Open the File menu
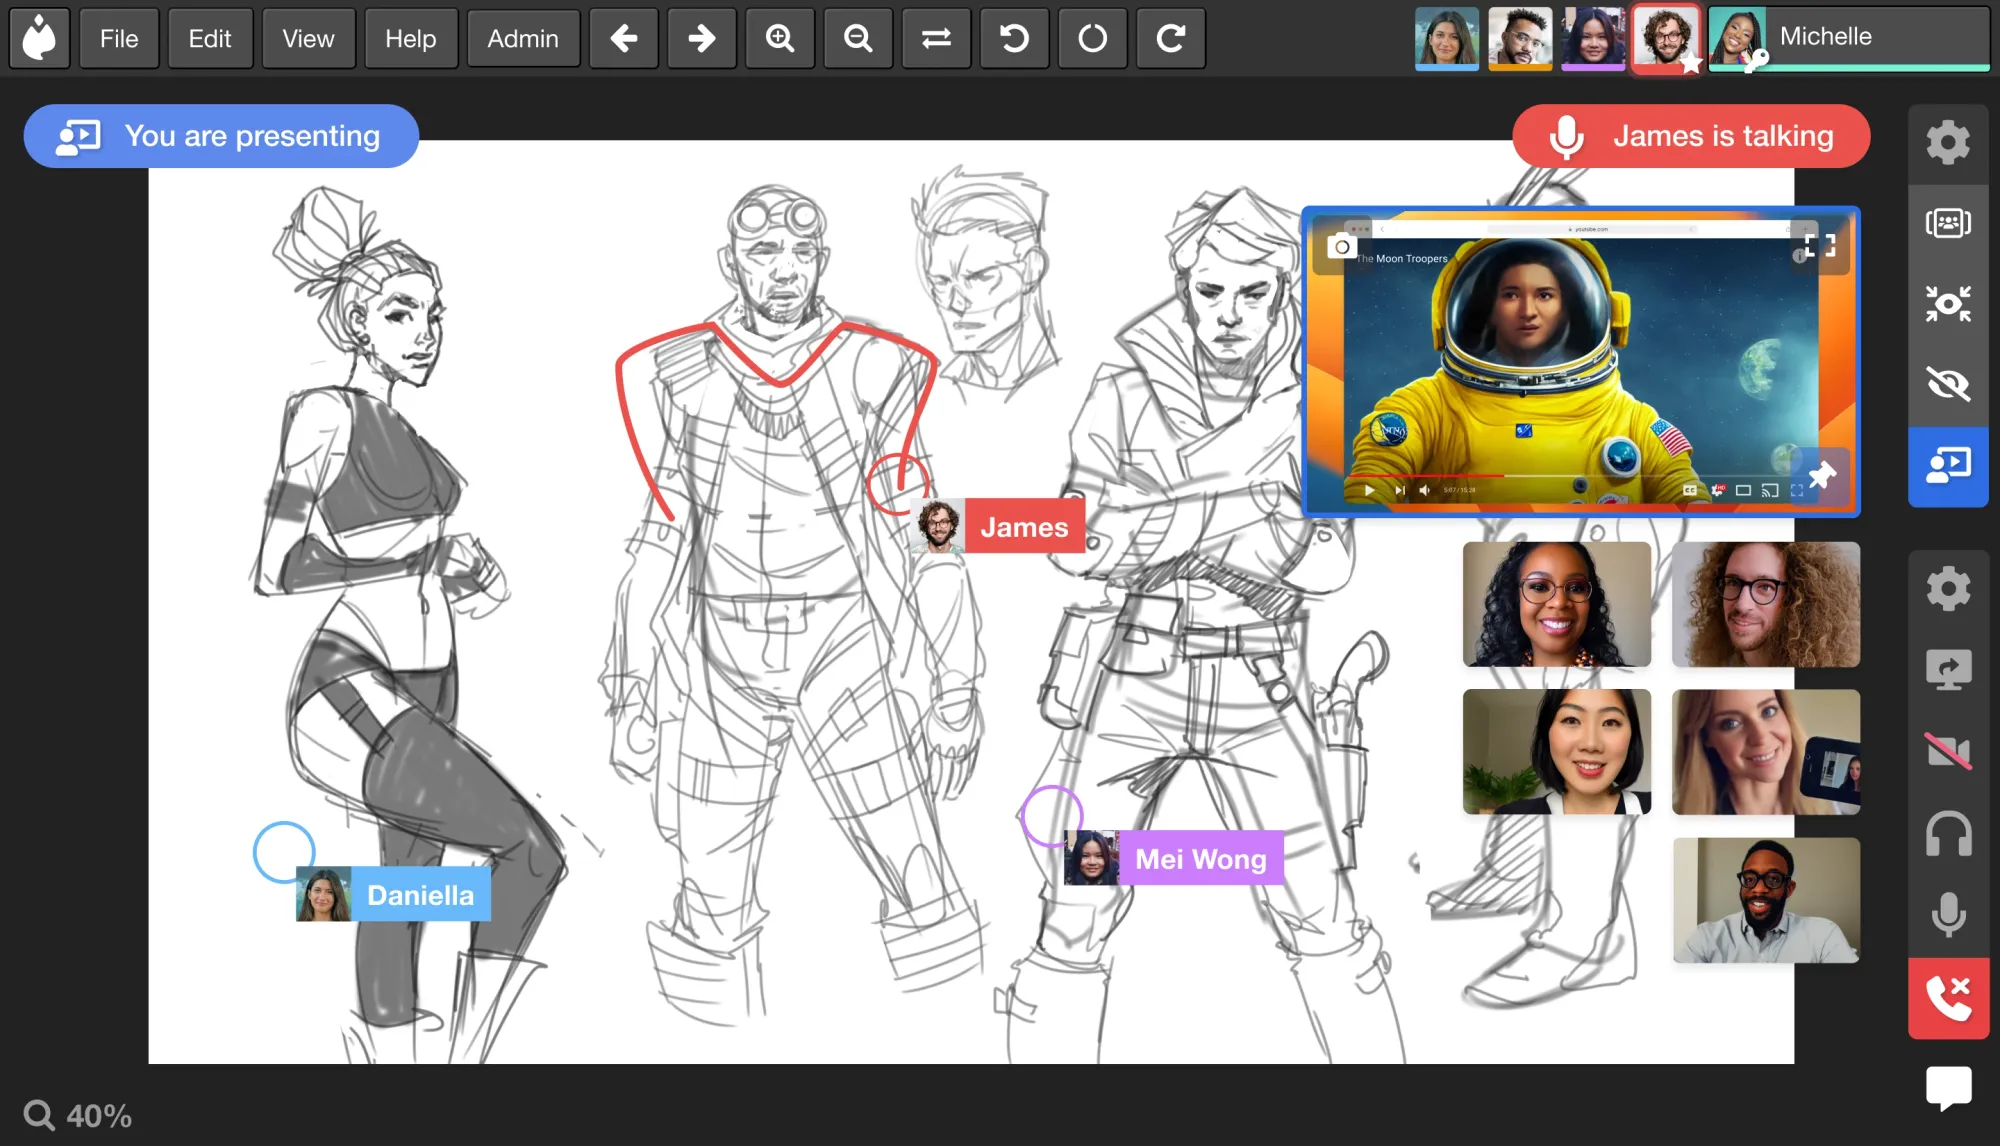This screenshot has width=2000, height=1146. [119, 39]
